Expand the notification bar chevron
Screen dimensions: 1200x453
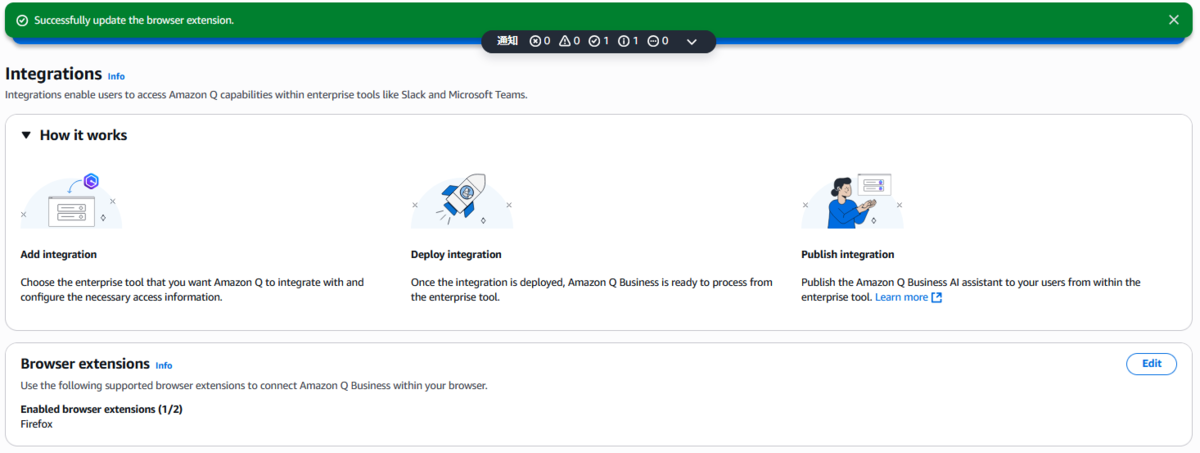(x=691, y=41)
